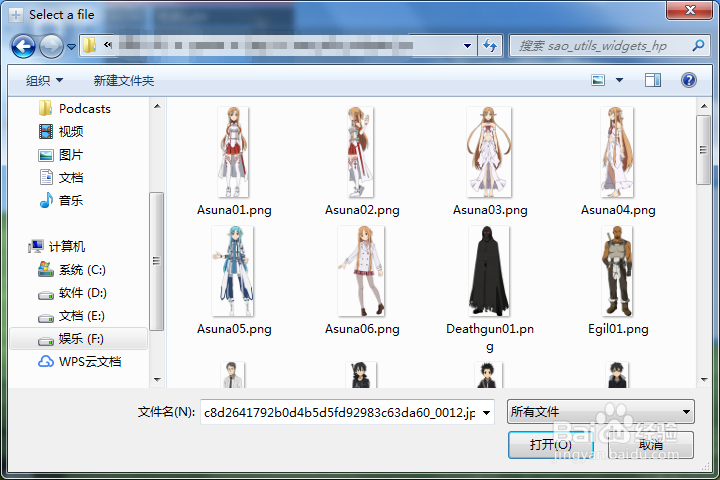Click the Deathgun01.png file name

point(490,338)
